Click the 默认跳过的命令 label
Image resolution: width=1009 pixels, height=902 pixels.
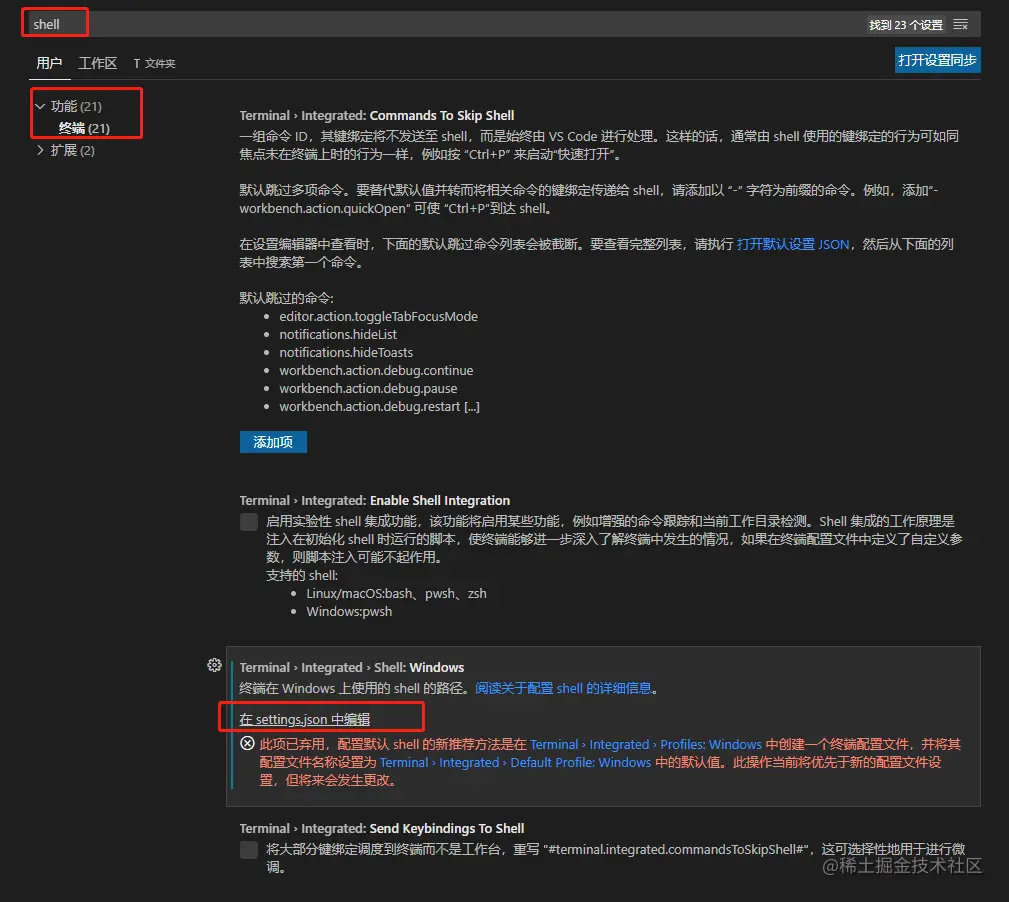pyautogui.click(x=286, y=299)
